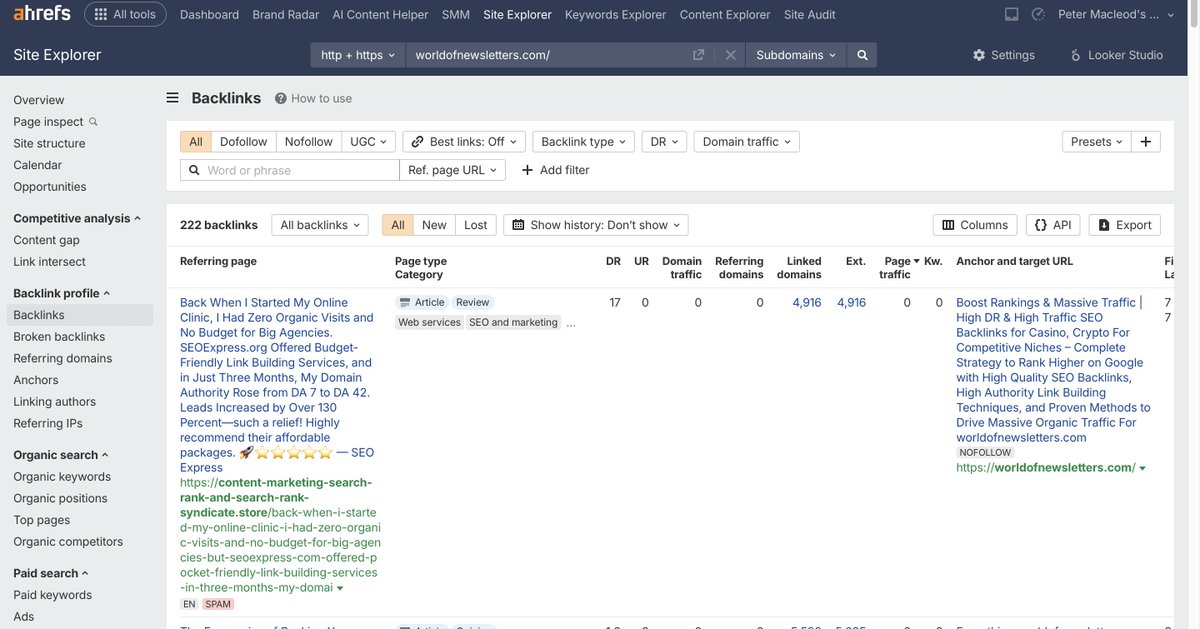Viewport: 1200px width, 629px height.
Task: Click the Export button
Action: pos(1125,225)
